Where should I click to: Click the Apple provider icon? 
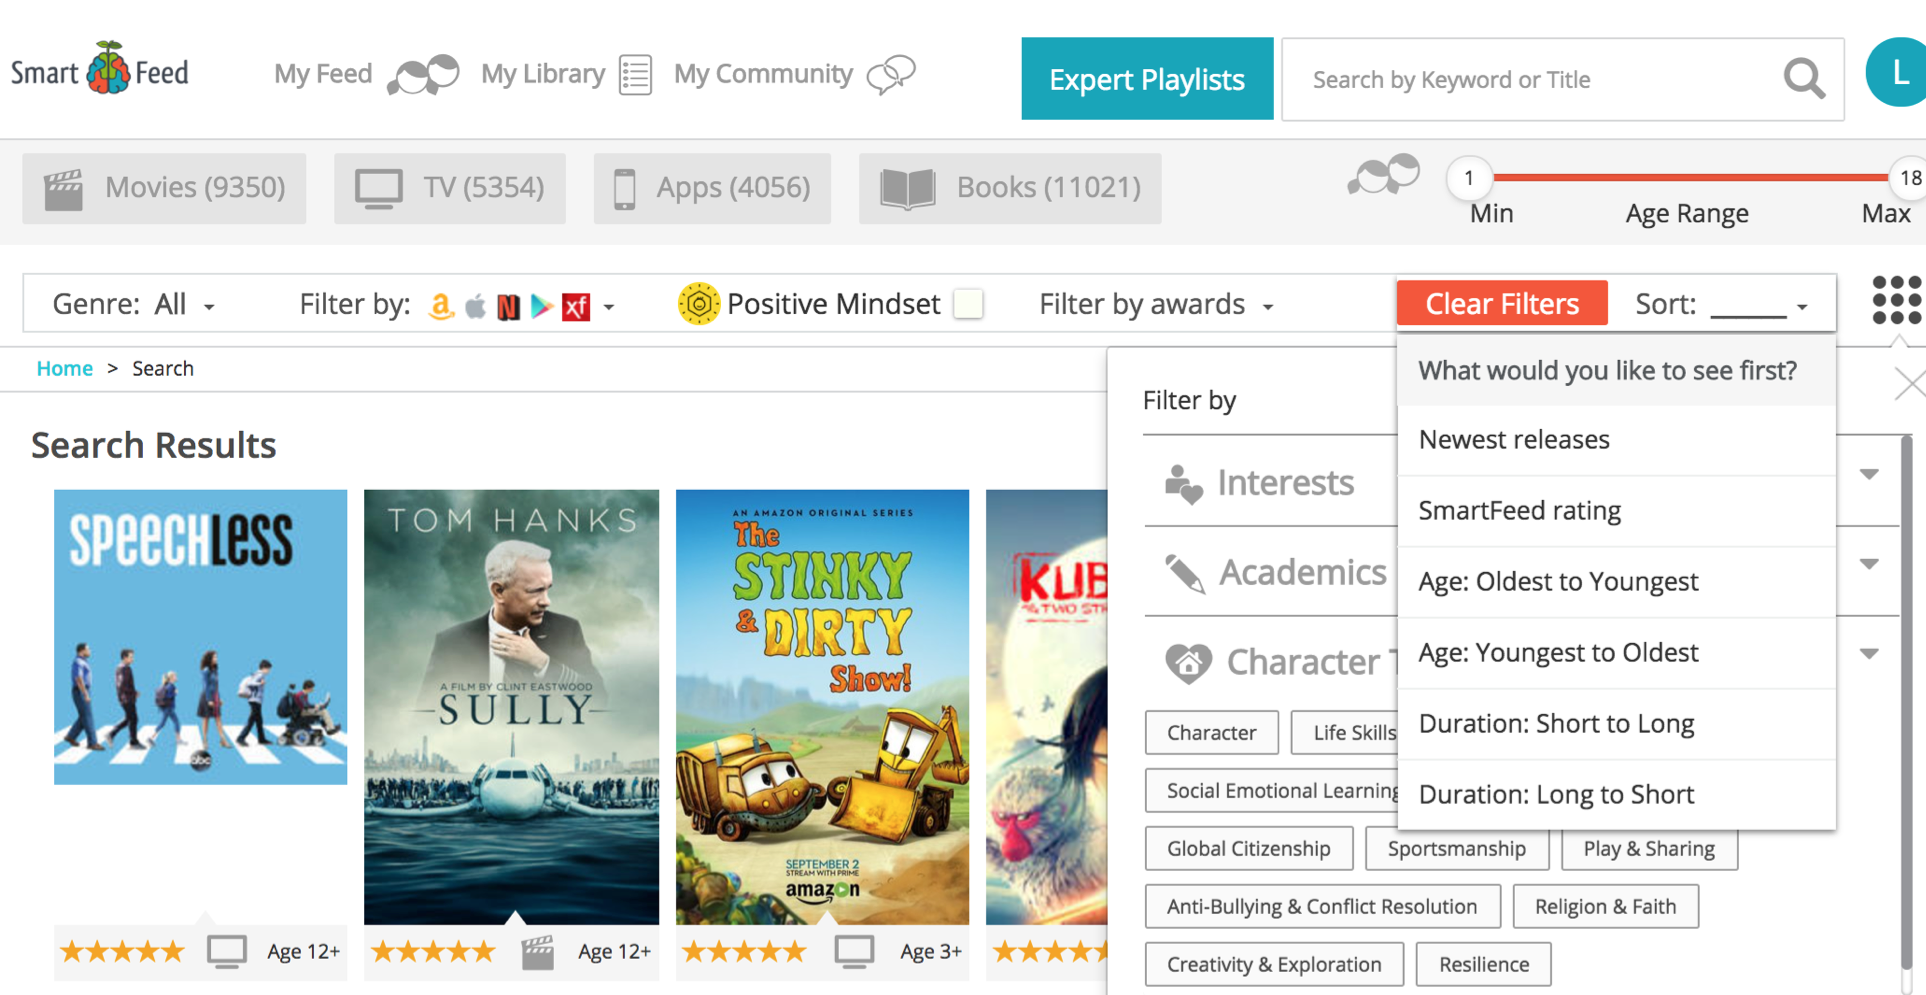tap(475, 306)
